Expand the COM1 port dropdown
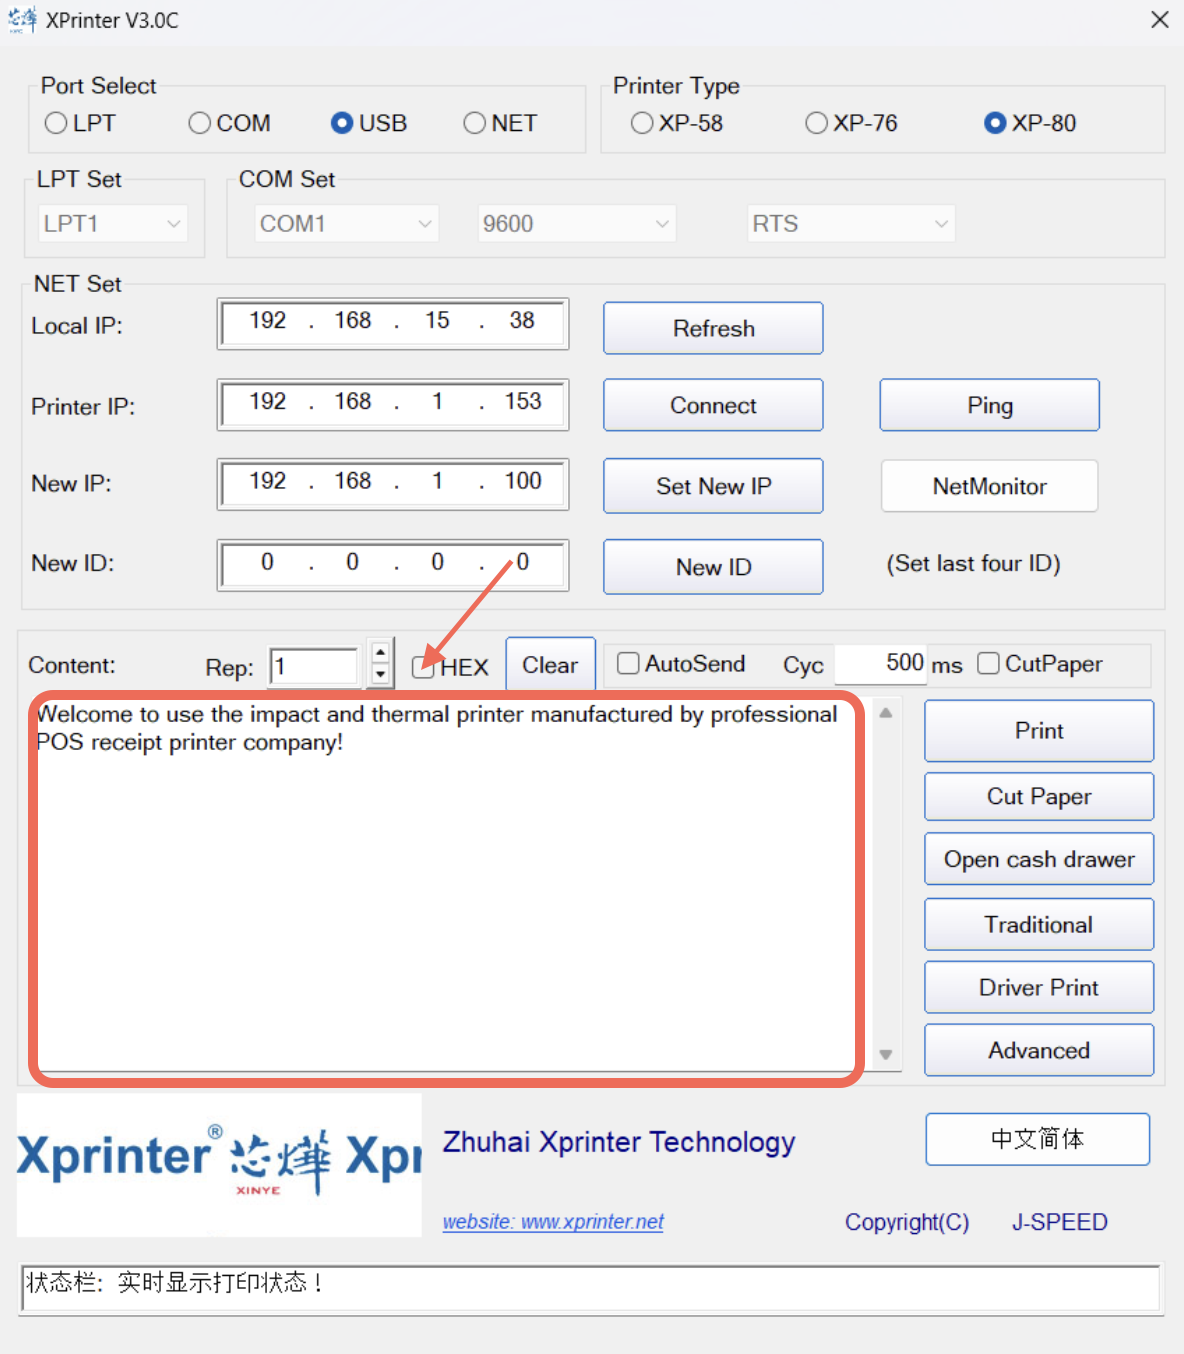This screenshot has height=1354, width=1184. [x=345, y=224]
